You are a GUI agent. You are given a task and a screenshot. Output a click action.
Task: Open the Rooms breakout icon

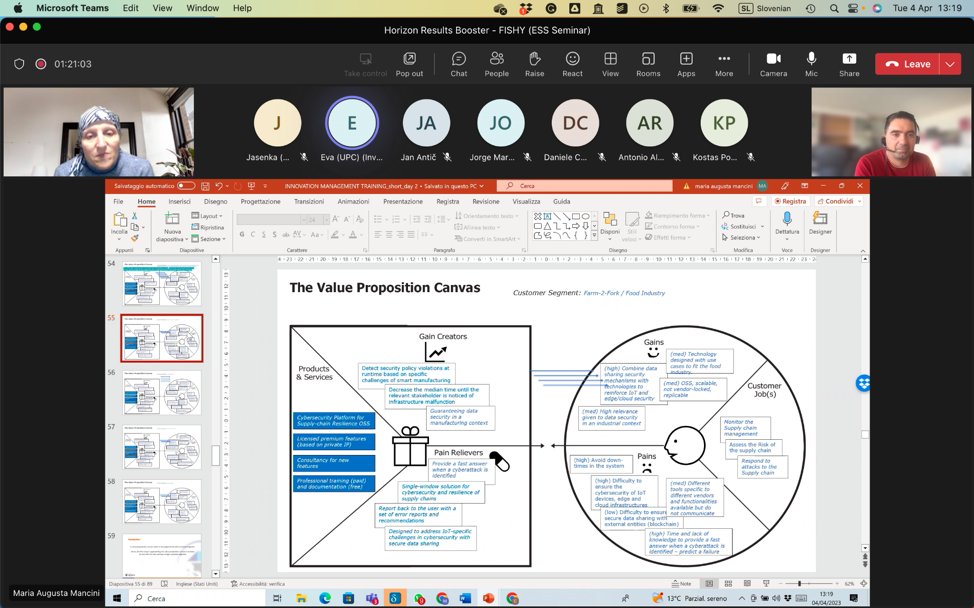[x=648, y=64]
